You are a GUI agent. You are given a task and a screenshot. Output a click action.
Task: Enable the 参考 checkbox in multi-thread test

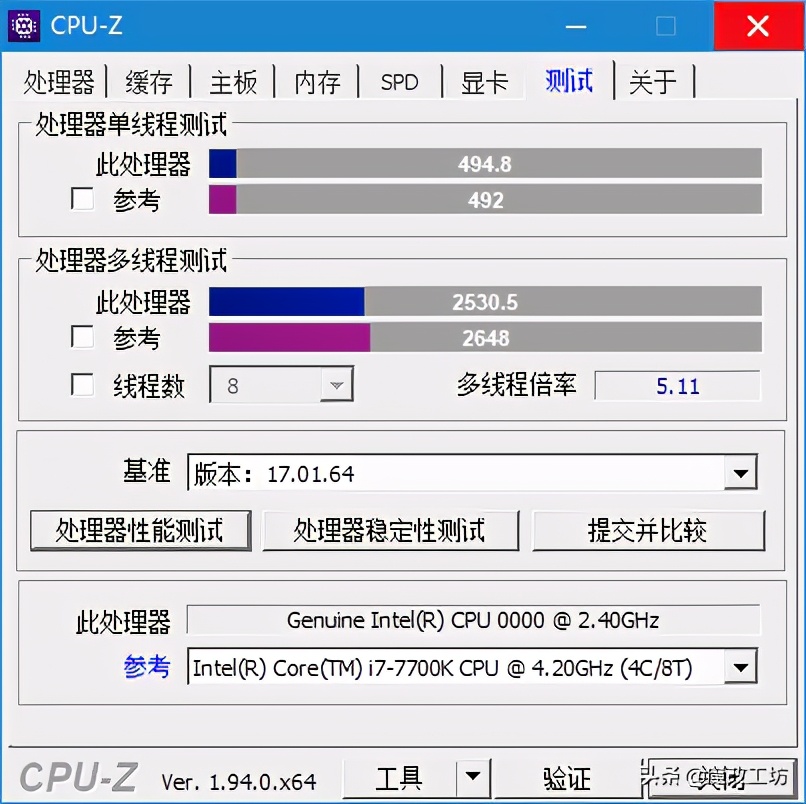pyautogui.click(x=82, y=339)
